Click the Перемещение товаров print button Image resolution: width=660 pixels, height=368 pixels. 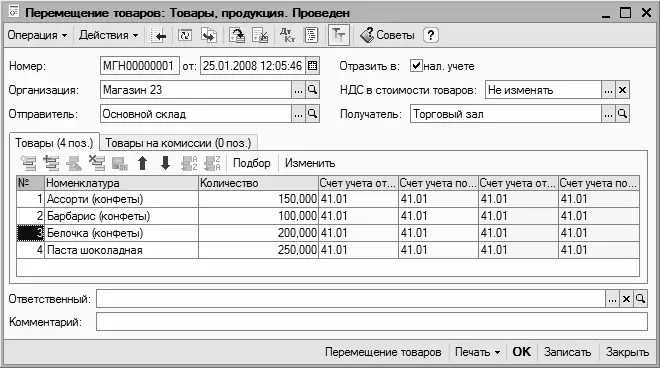pos(383,352)
